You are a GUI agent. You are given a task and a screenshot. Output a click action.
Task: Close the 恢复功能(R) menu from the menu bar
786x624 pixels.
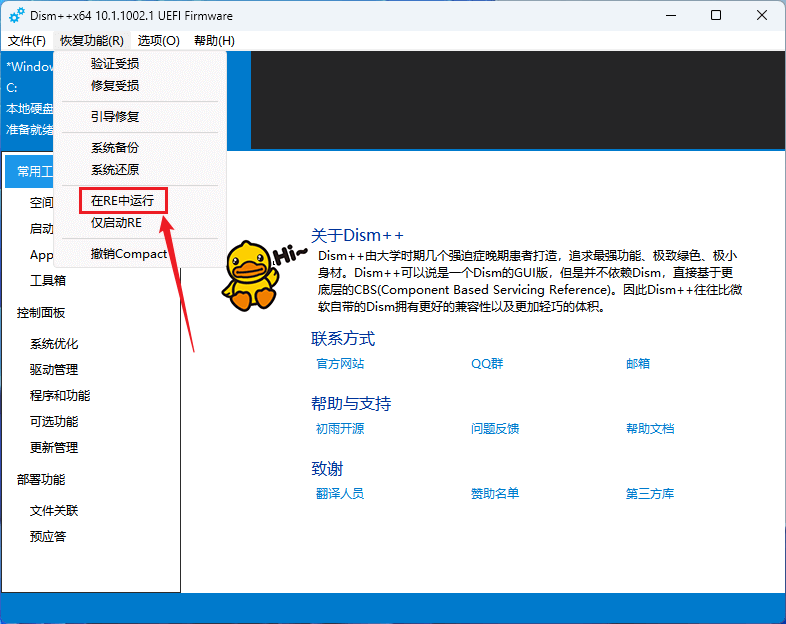click(x=92, y=41)
